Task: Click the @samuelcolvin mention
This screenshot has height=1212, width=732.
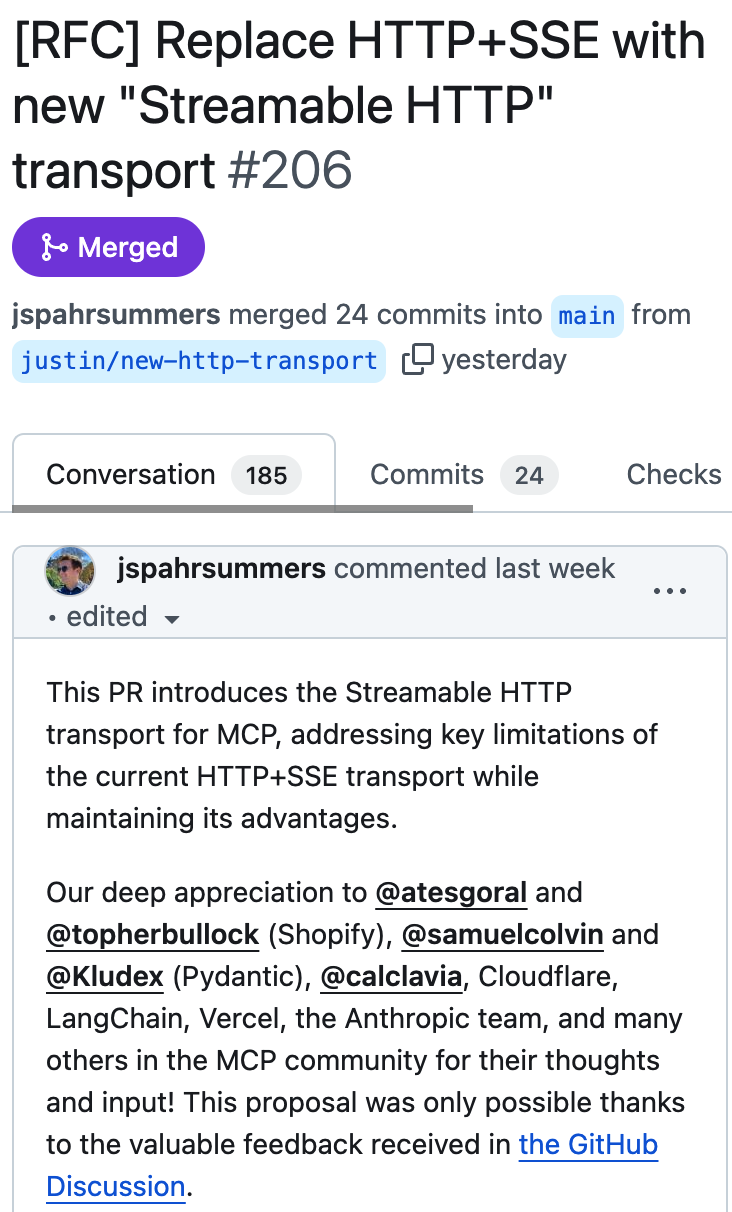Action: (503, 935)
